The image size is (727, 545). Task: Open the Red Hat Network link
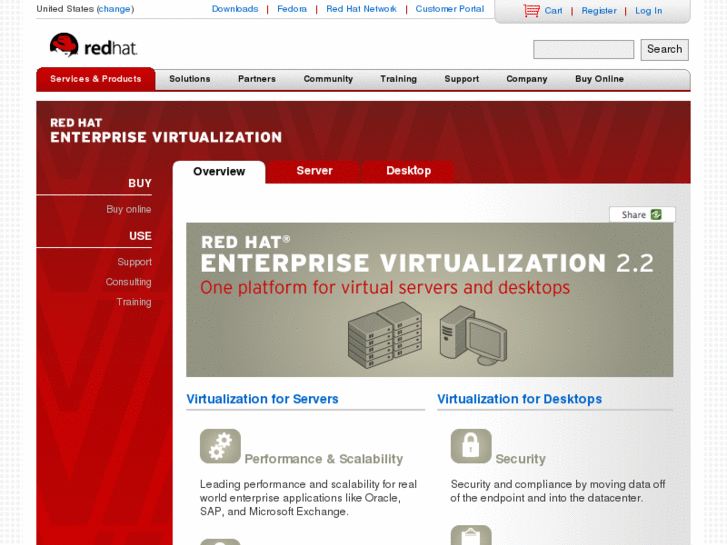click(x=361, y=9)
